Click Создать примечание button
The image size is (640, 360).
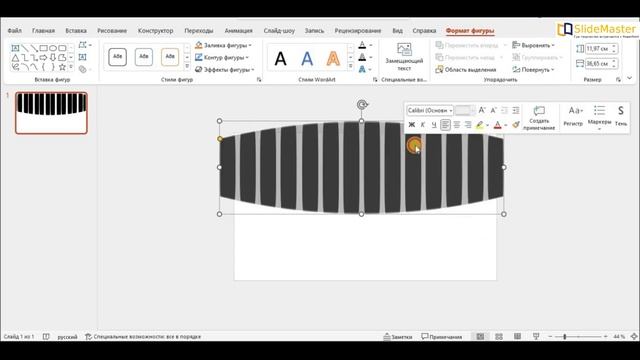539,118
